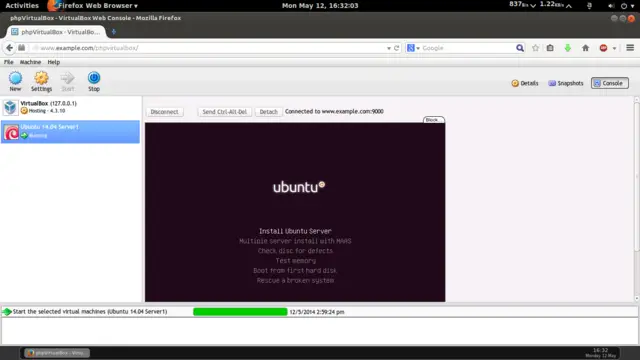Select Install Ubuntu Server in console
Viewport: 640px width, 360px height.
pyautogui.click(x=295, y=231)
